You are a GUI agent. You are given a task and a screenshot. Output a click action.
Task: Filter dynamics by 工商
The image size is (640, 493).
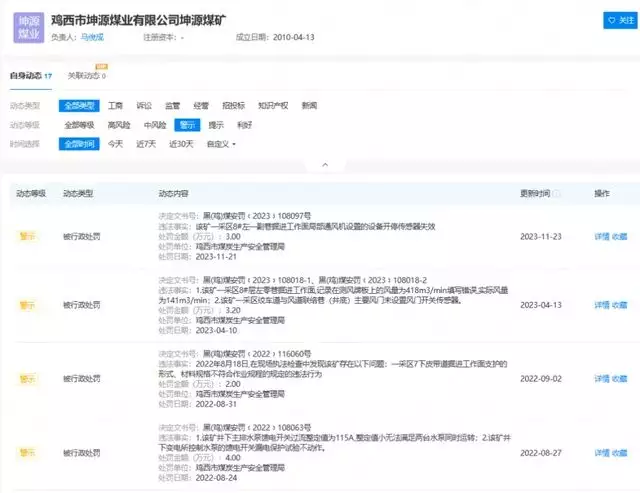[116, 106]
